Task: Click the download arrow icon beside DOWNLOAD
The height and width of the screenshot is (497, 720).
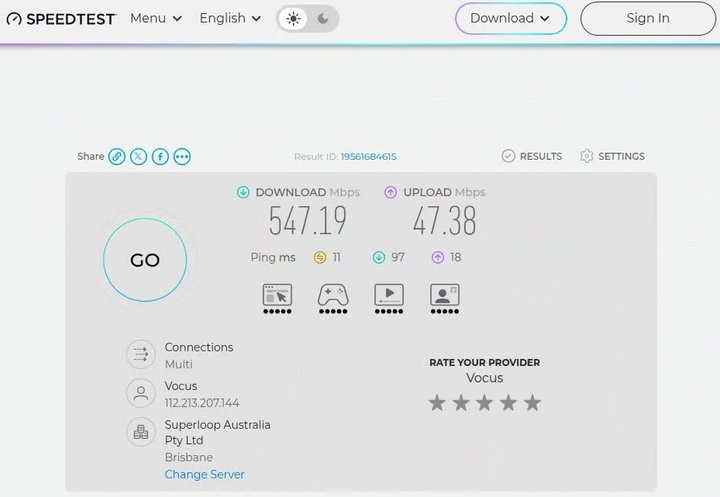Action: coord(243,192)
